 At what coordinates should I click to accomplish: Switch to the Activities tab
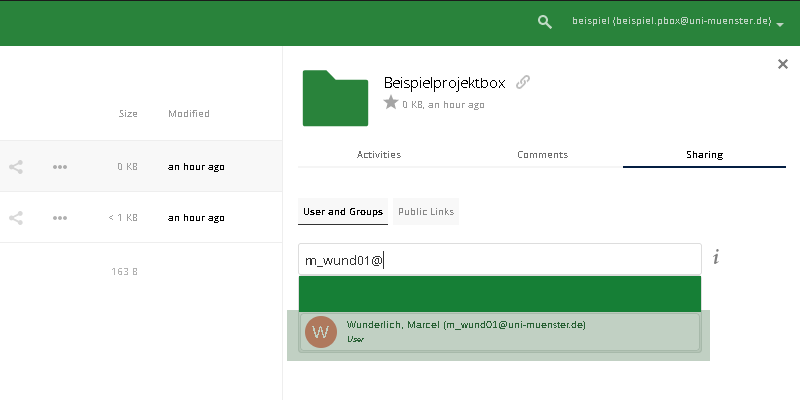pos(379,155)
